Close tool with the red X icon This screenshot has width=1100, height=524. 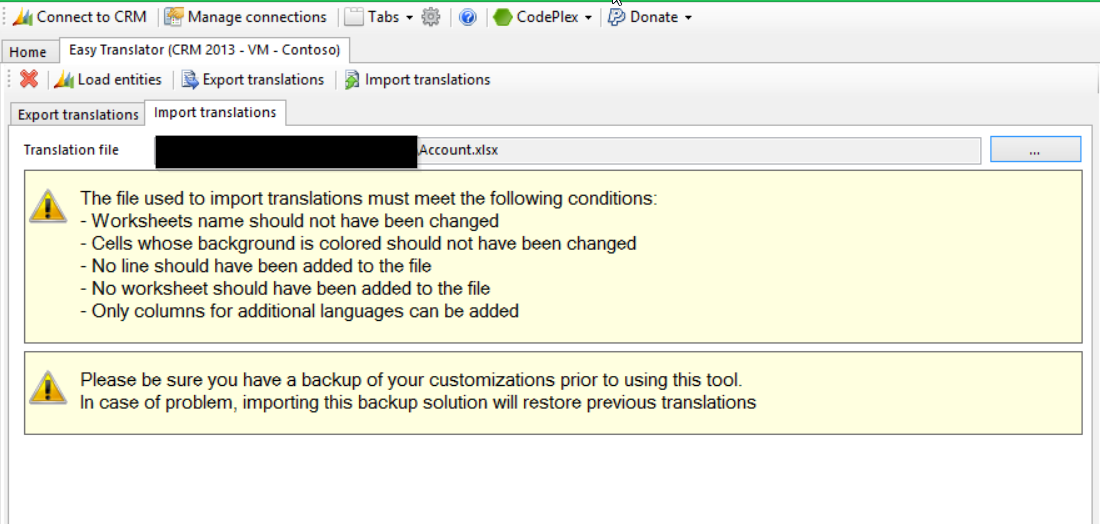(29, 79)
